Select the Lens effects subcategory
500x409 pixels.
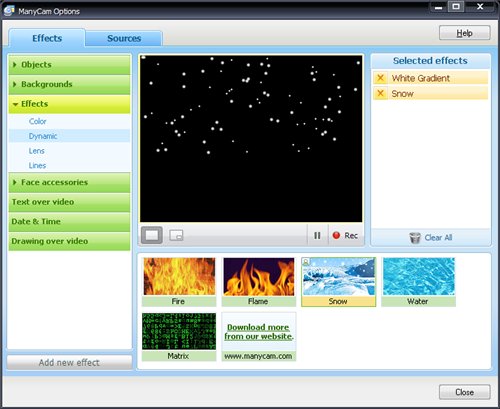(x=36, y=151)
